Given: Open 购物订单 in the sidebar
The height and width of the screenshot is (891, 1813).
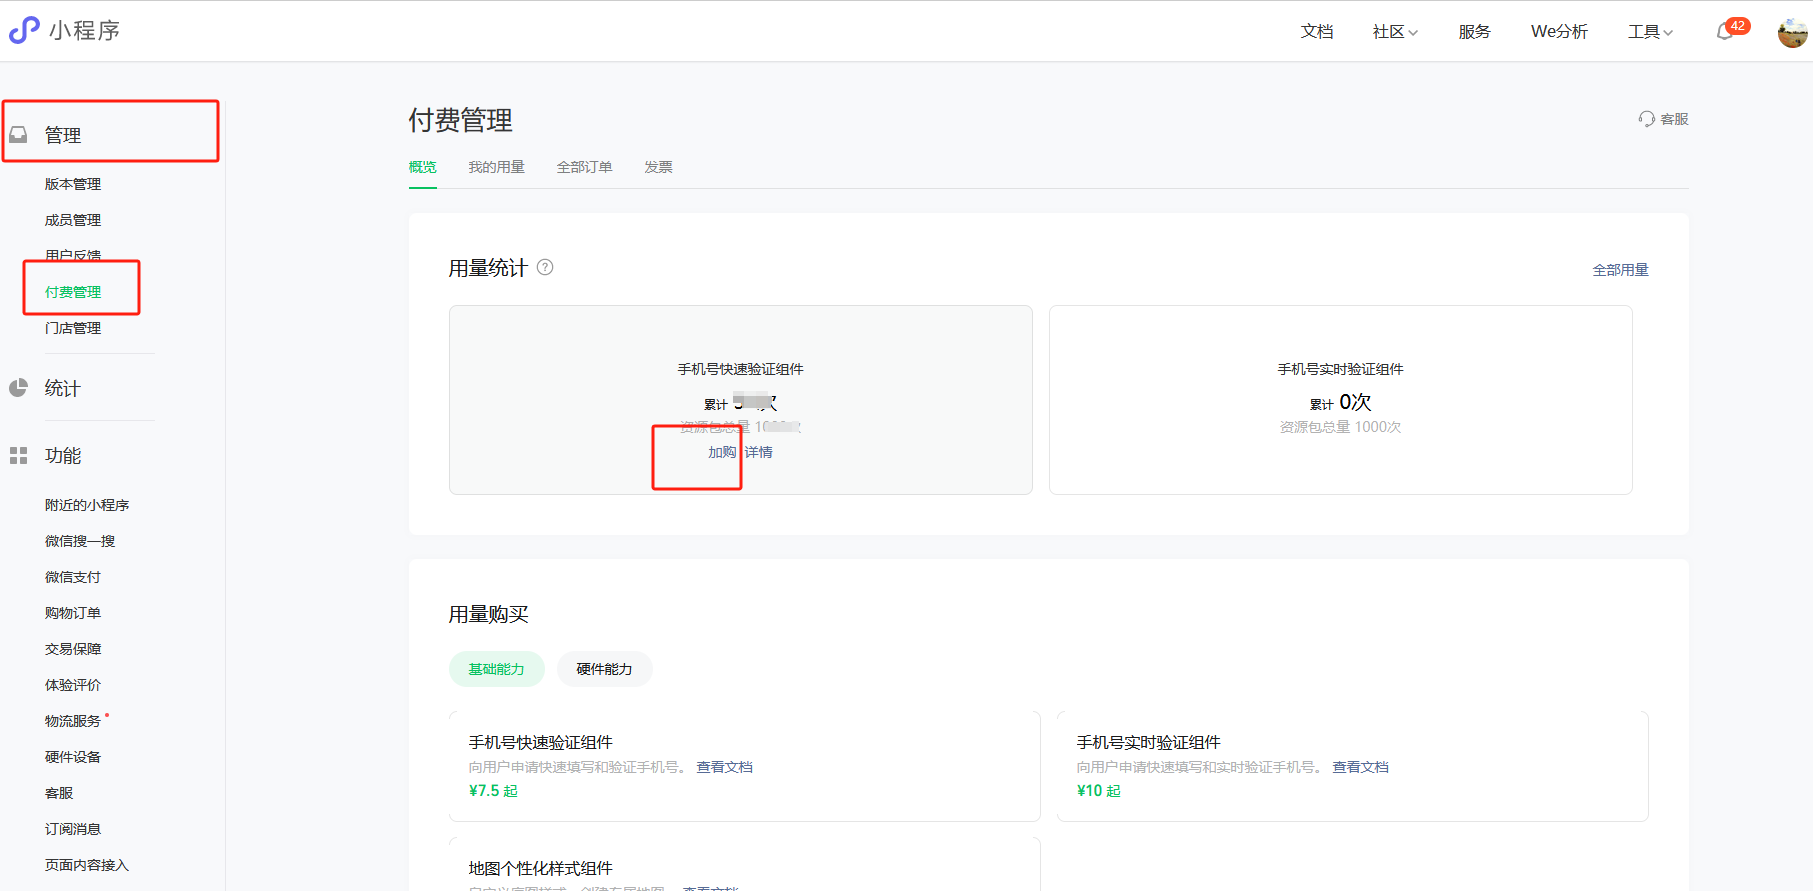Looking at the screenshot, I should 73,613.
